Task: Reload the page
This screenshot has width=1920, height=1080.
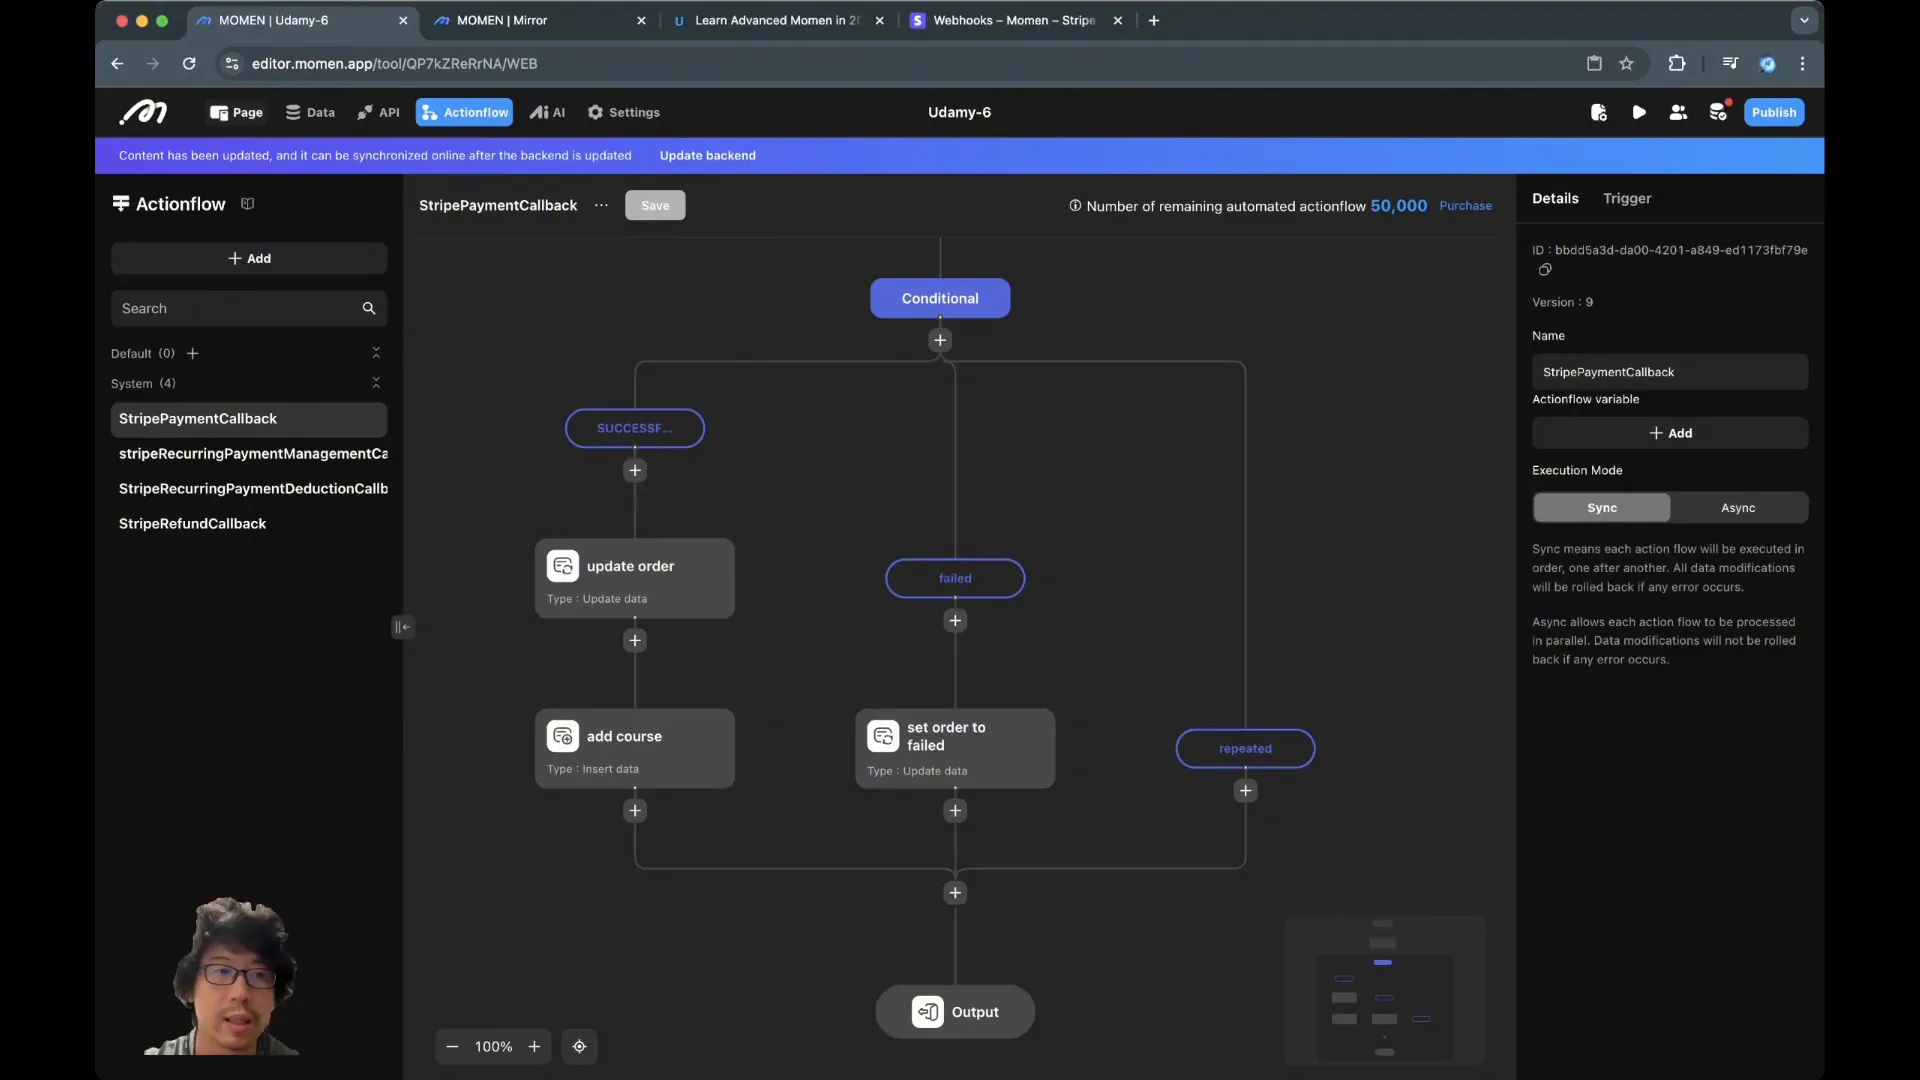Action: point(189,64)
